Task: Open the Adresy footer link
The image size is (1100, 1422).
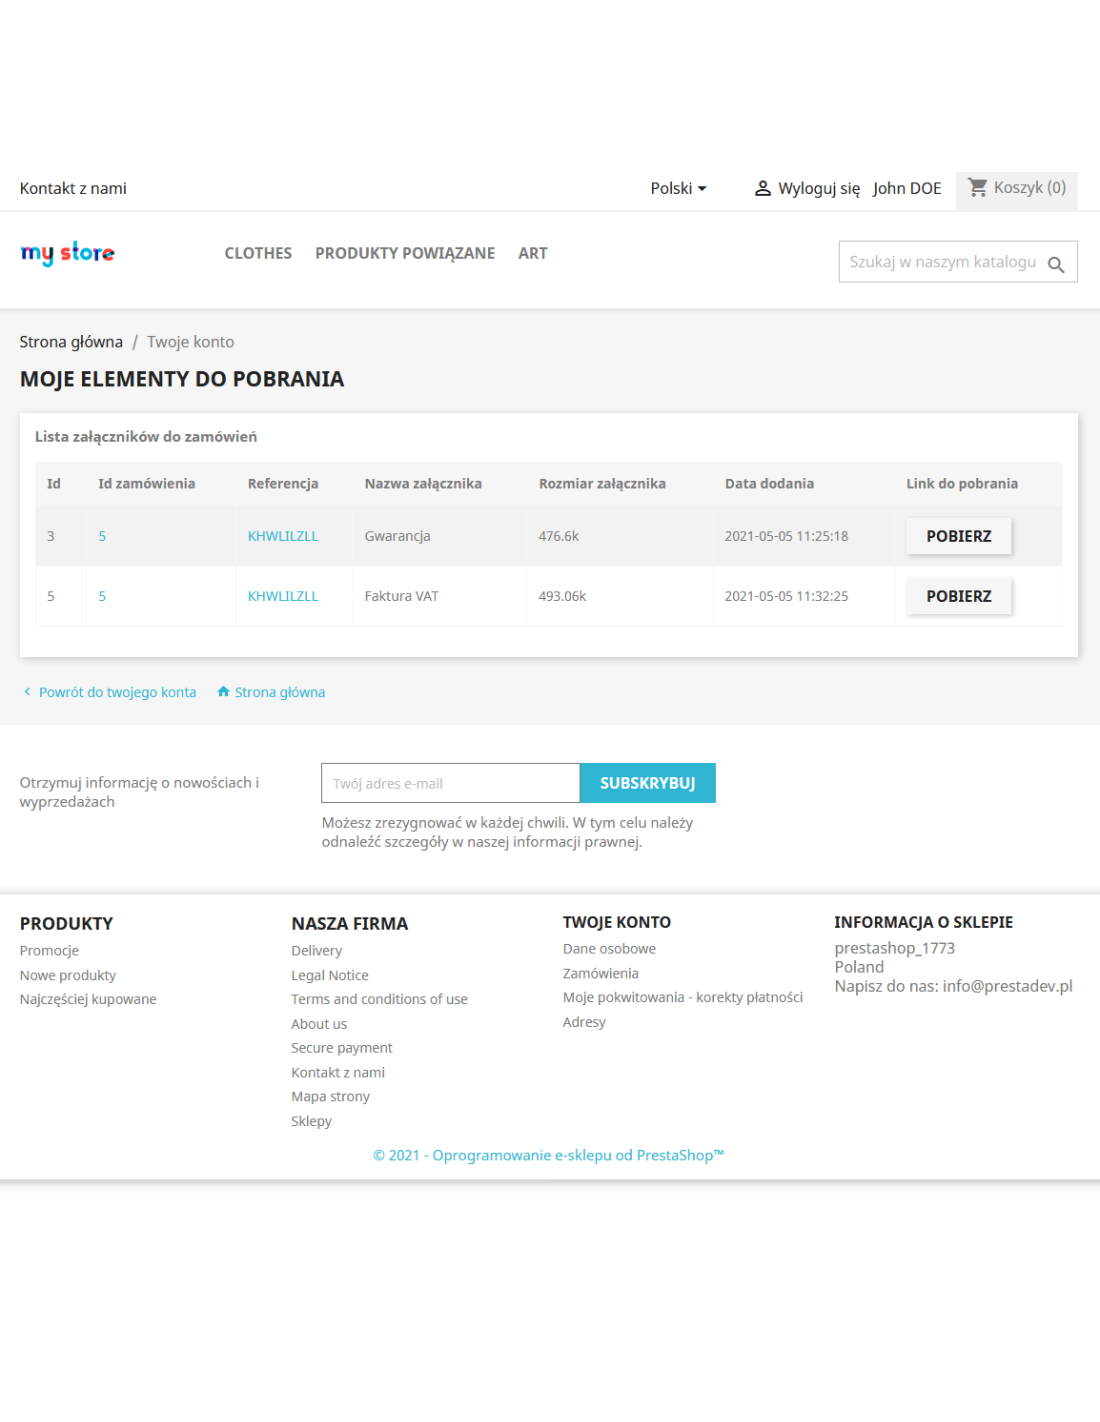Action: (584, 1022)
